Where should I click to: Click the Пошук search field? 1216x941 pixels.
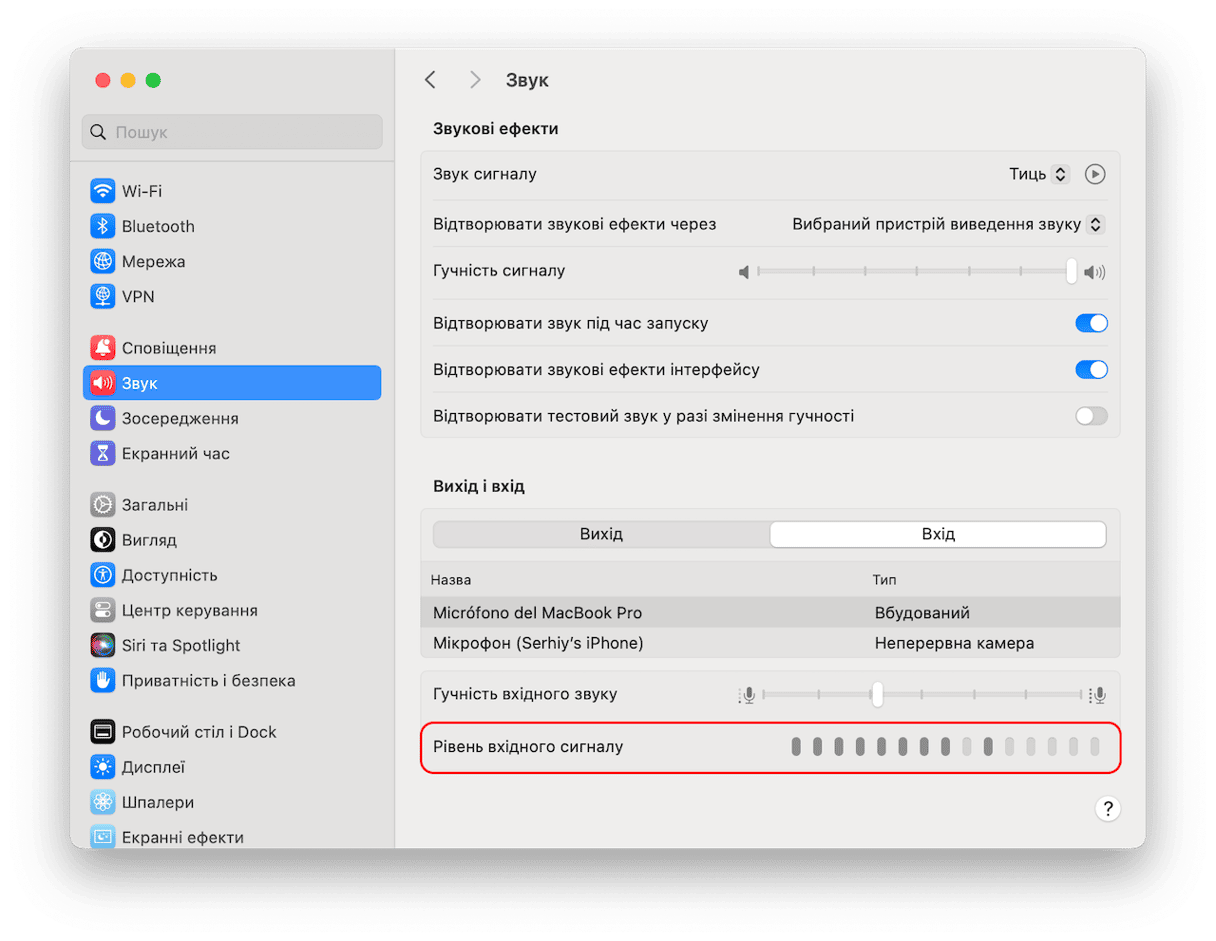pyautogui.click(x=232, y=132)
